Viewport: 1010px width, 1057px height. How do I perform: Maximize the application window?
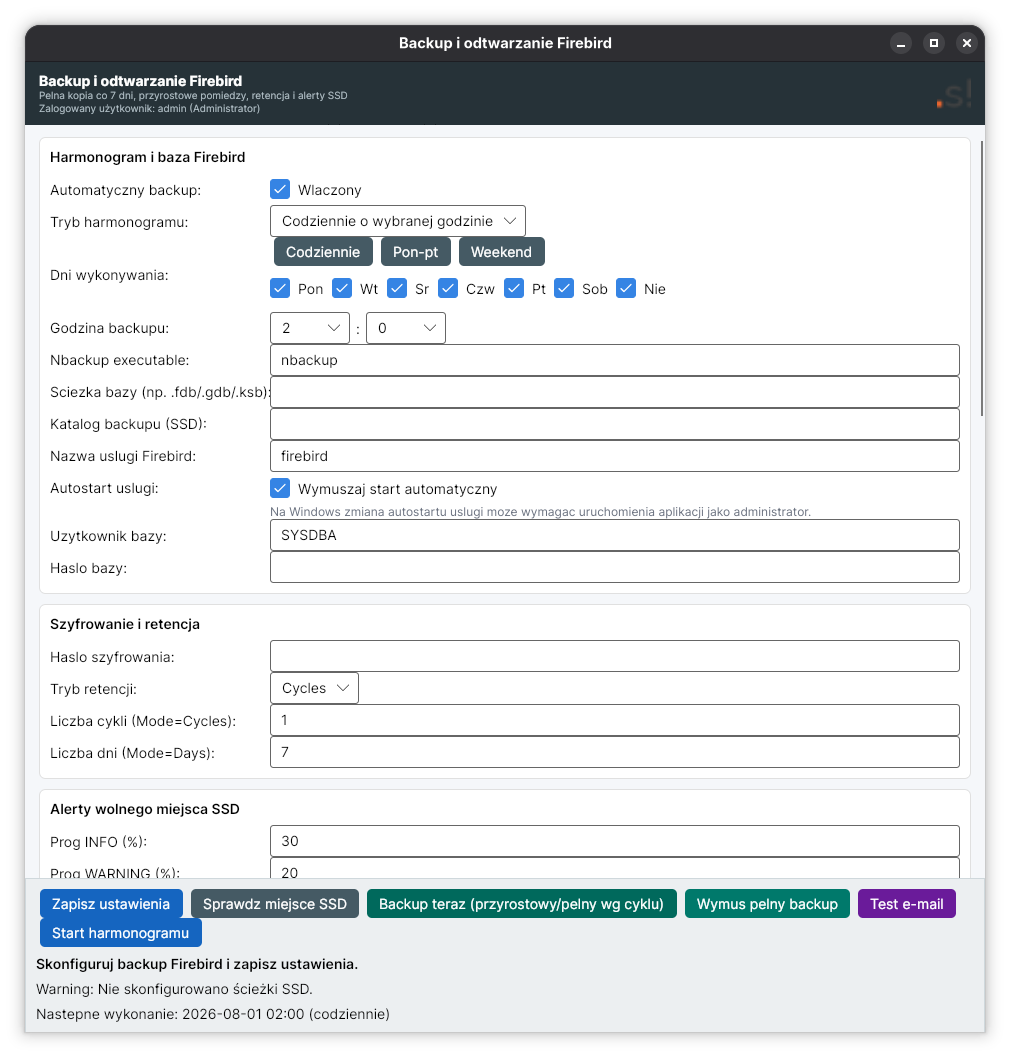(x=934, y=43)
